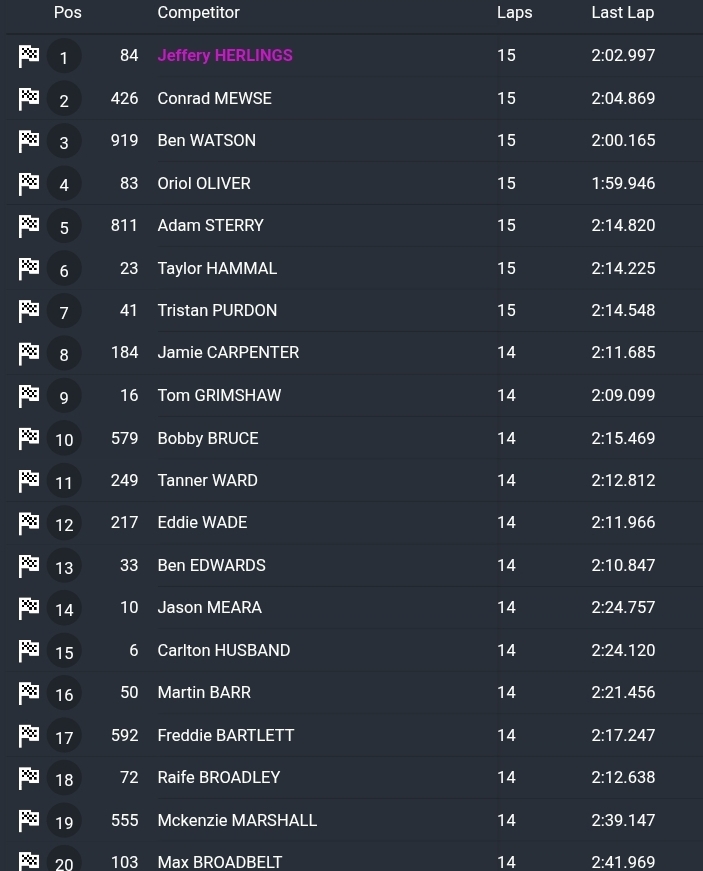The width and height of the screenshot is (703, 871).
Task: Click finish flag icon beside Tanner Ward
Action: tap(29, 481)
